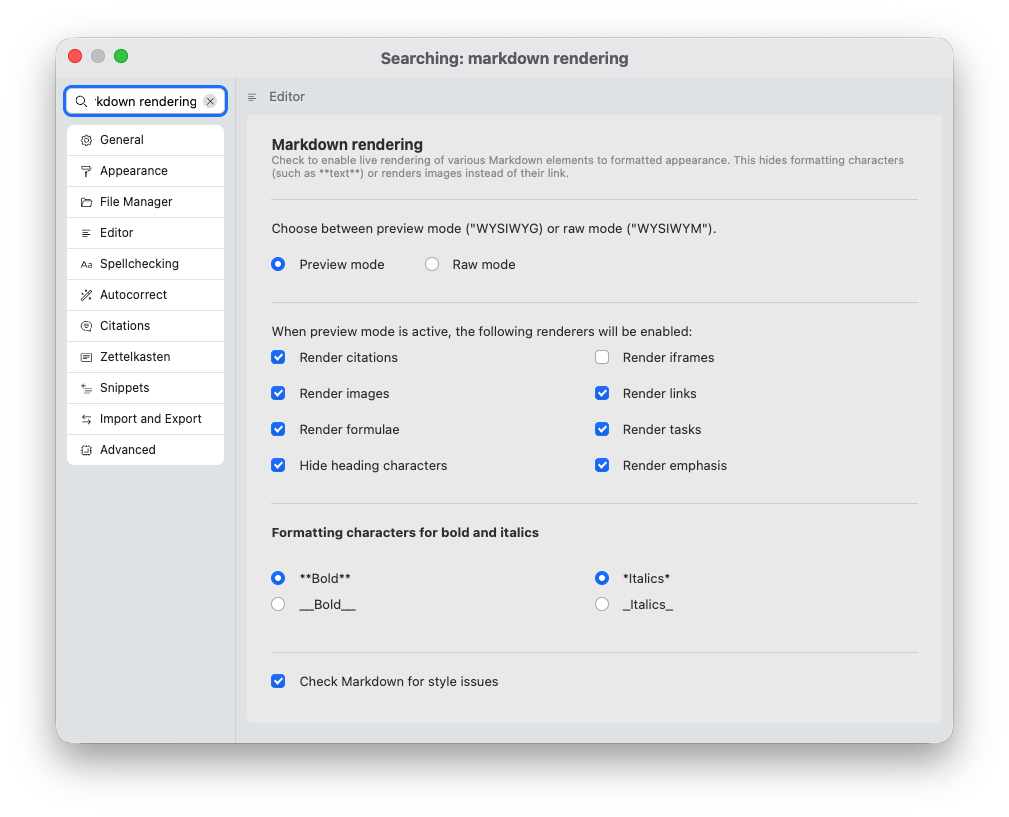Clear the search with the X button

click(x=210, y=100)
